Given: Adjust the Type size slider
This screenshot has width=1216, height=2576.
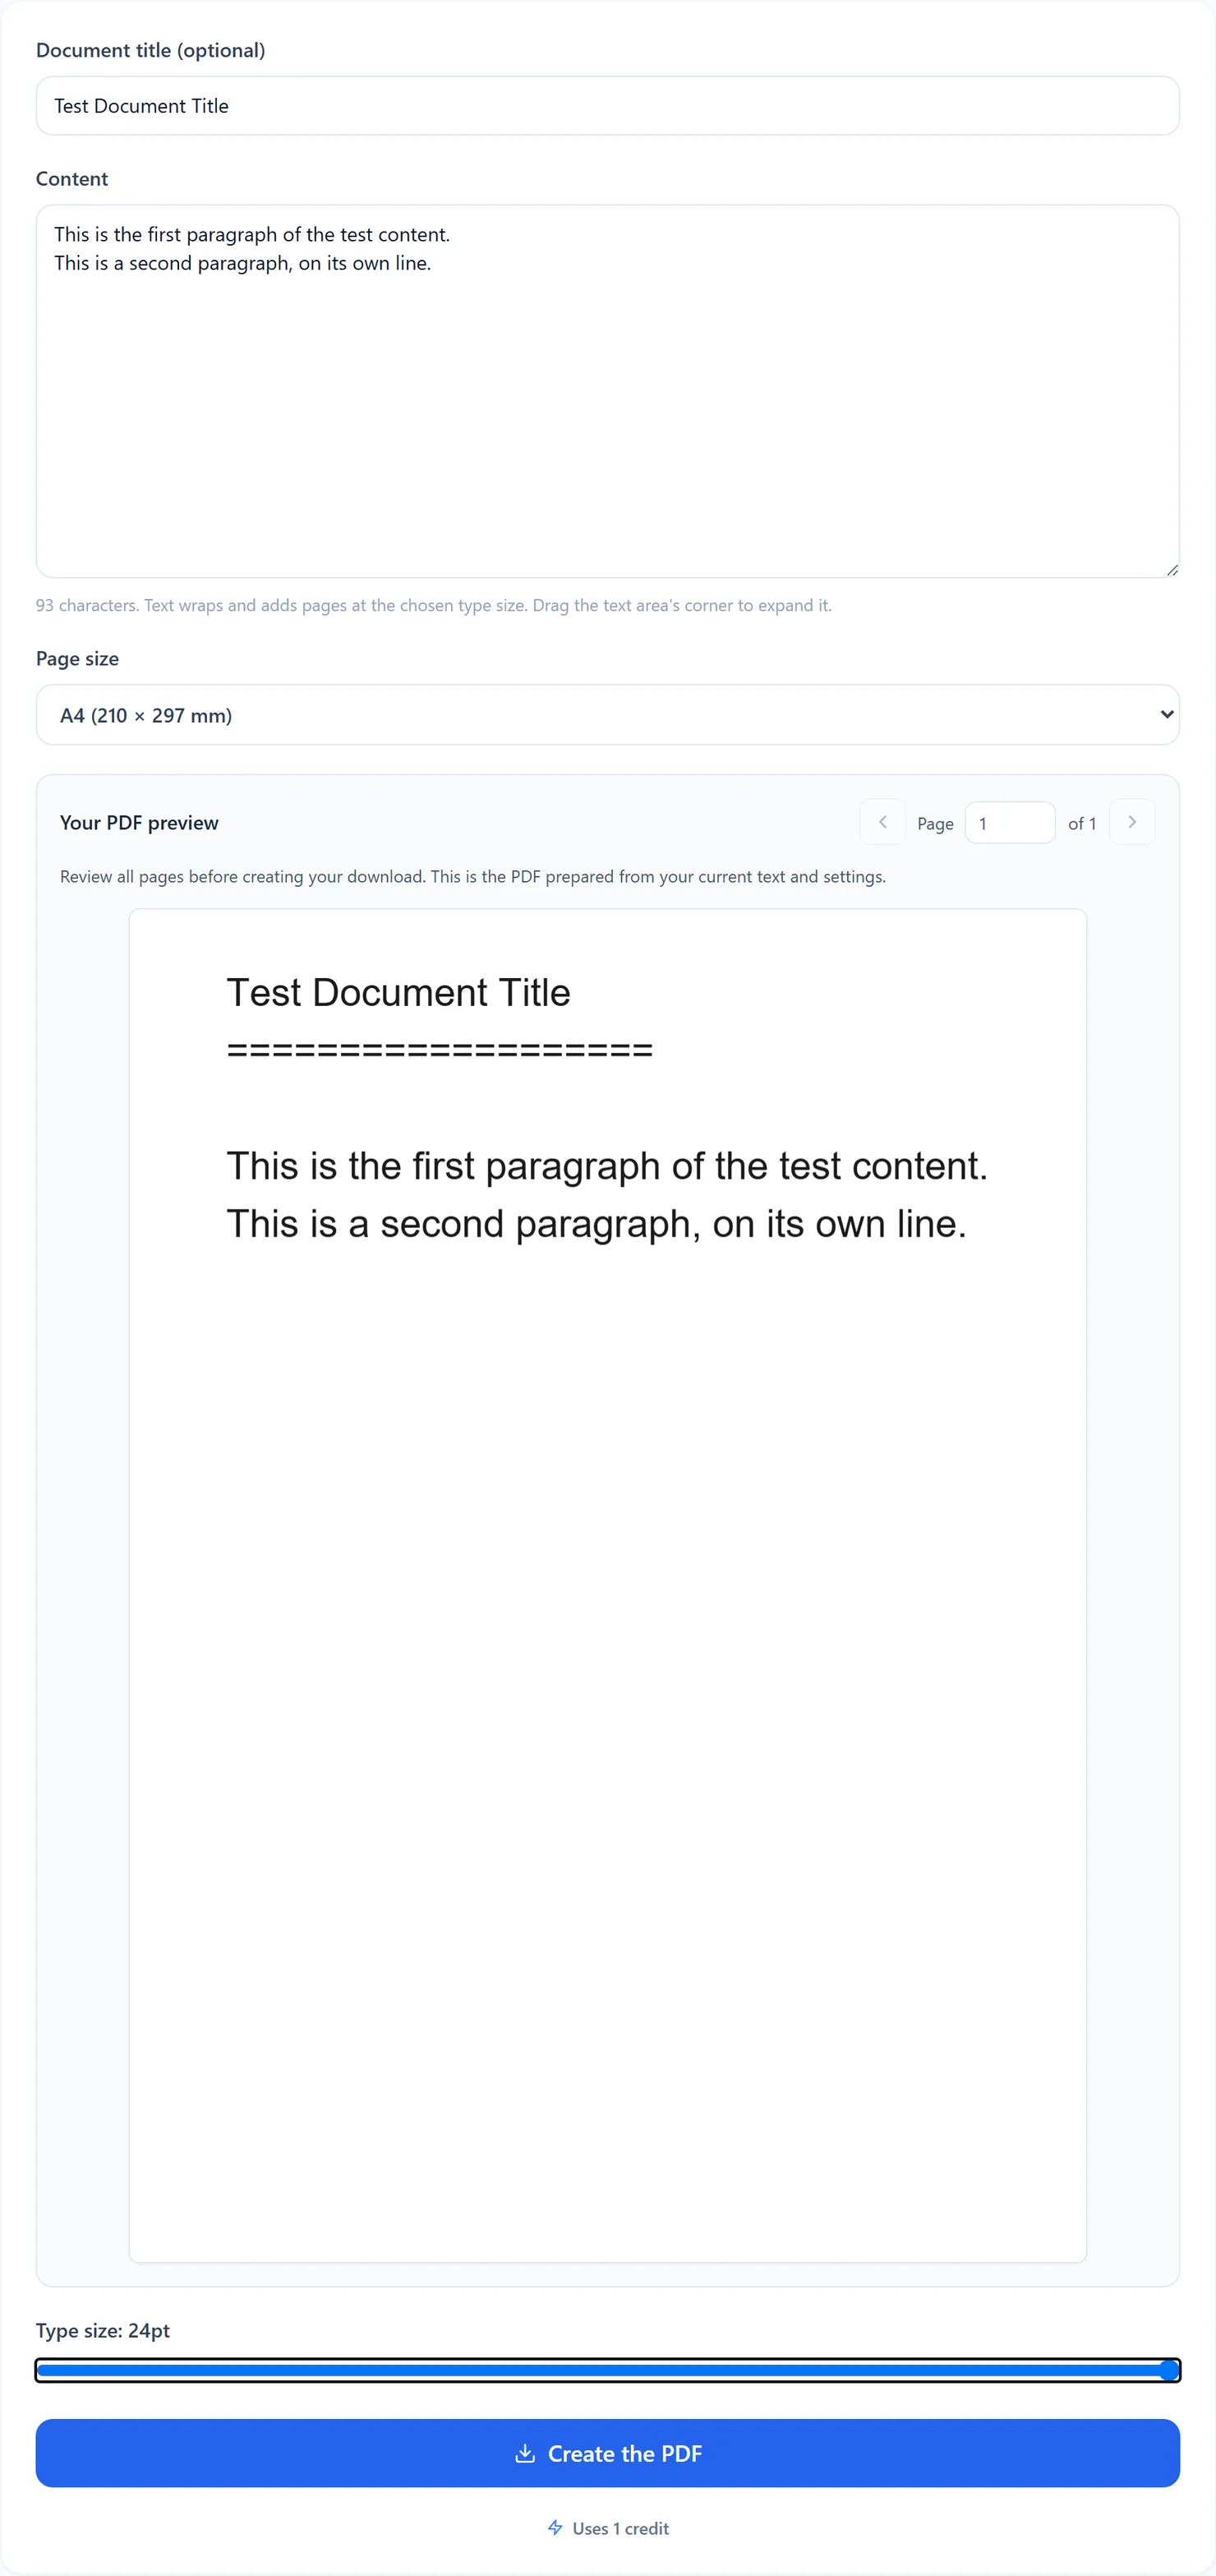Looking at the screenshot, I should point(607,2370).
